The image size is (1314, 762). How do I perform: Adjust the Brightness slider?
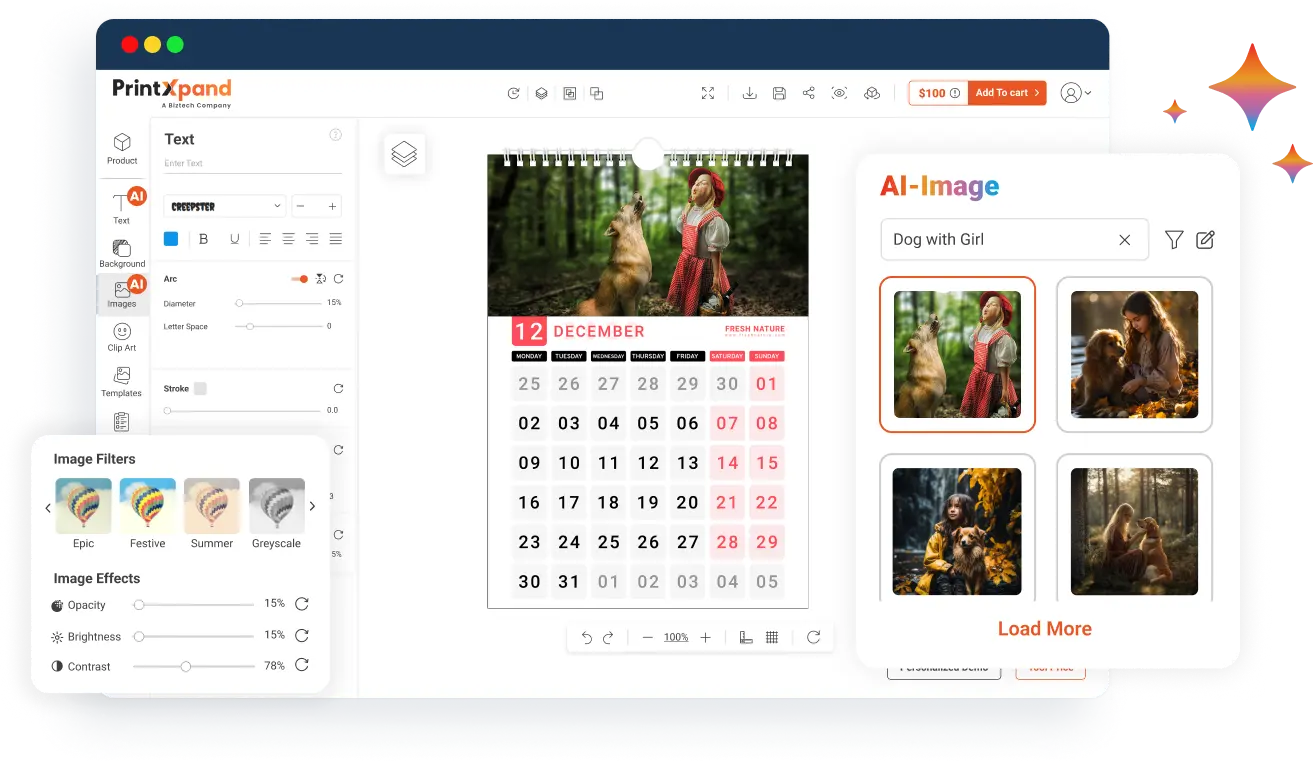(x=194, y=636)
